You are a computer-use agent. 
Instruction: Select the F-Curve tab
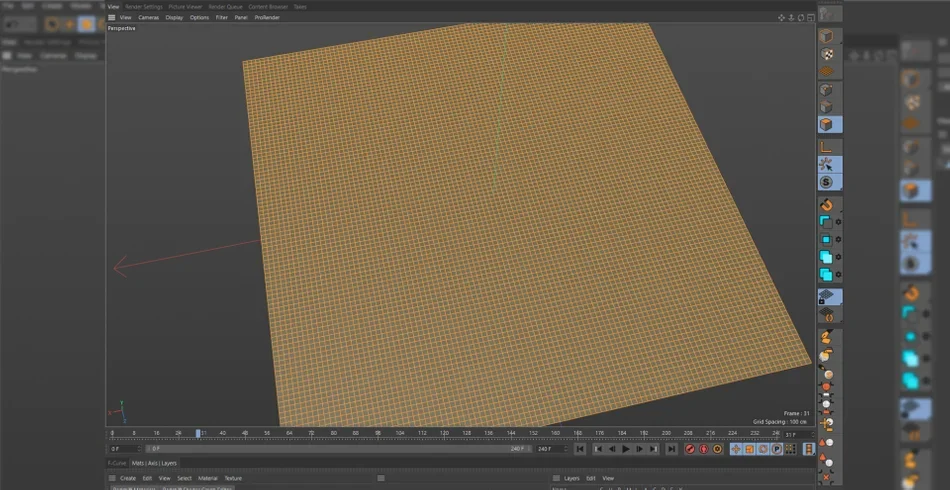point(117,463)
